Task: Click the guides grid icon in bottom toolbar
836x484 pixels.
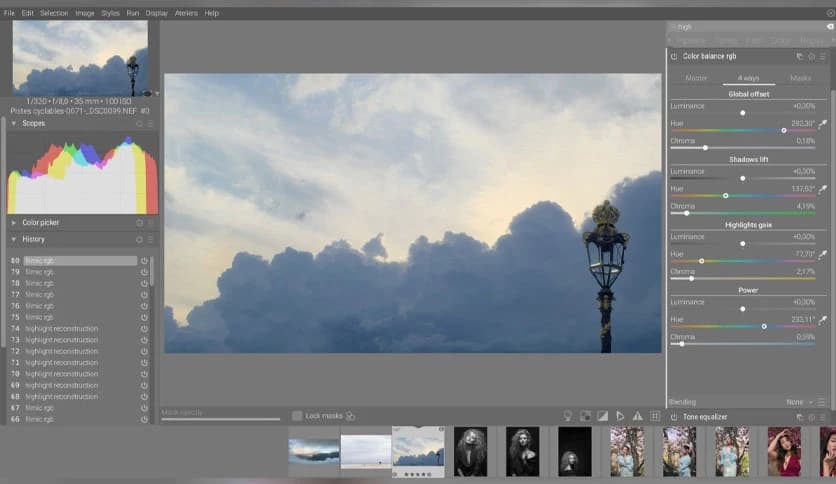Action: click(655, 416)
